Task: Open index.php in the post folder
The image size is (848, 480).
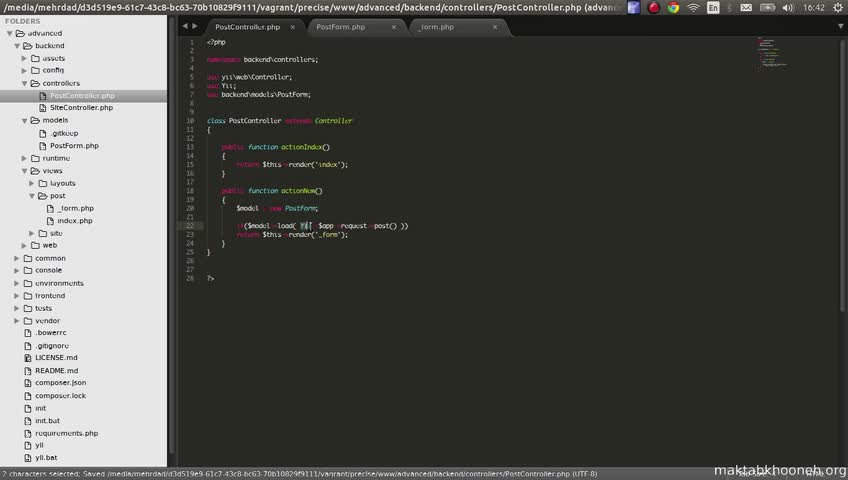Action: (75, 221)
